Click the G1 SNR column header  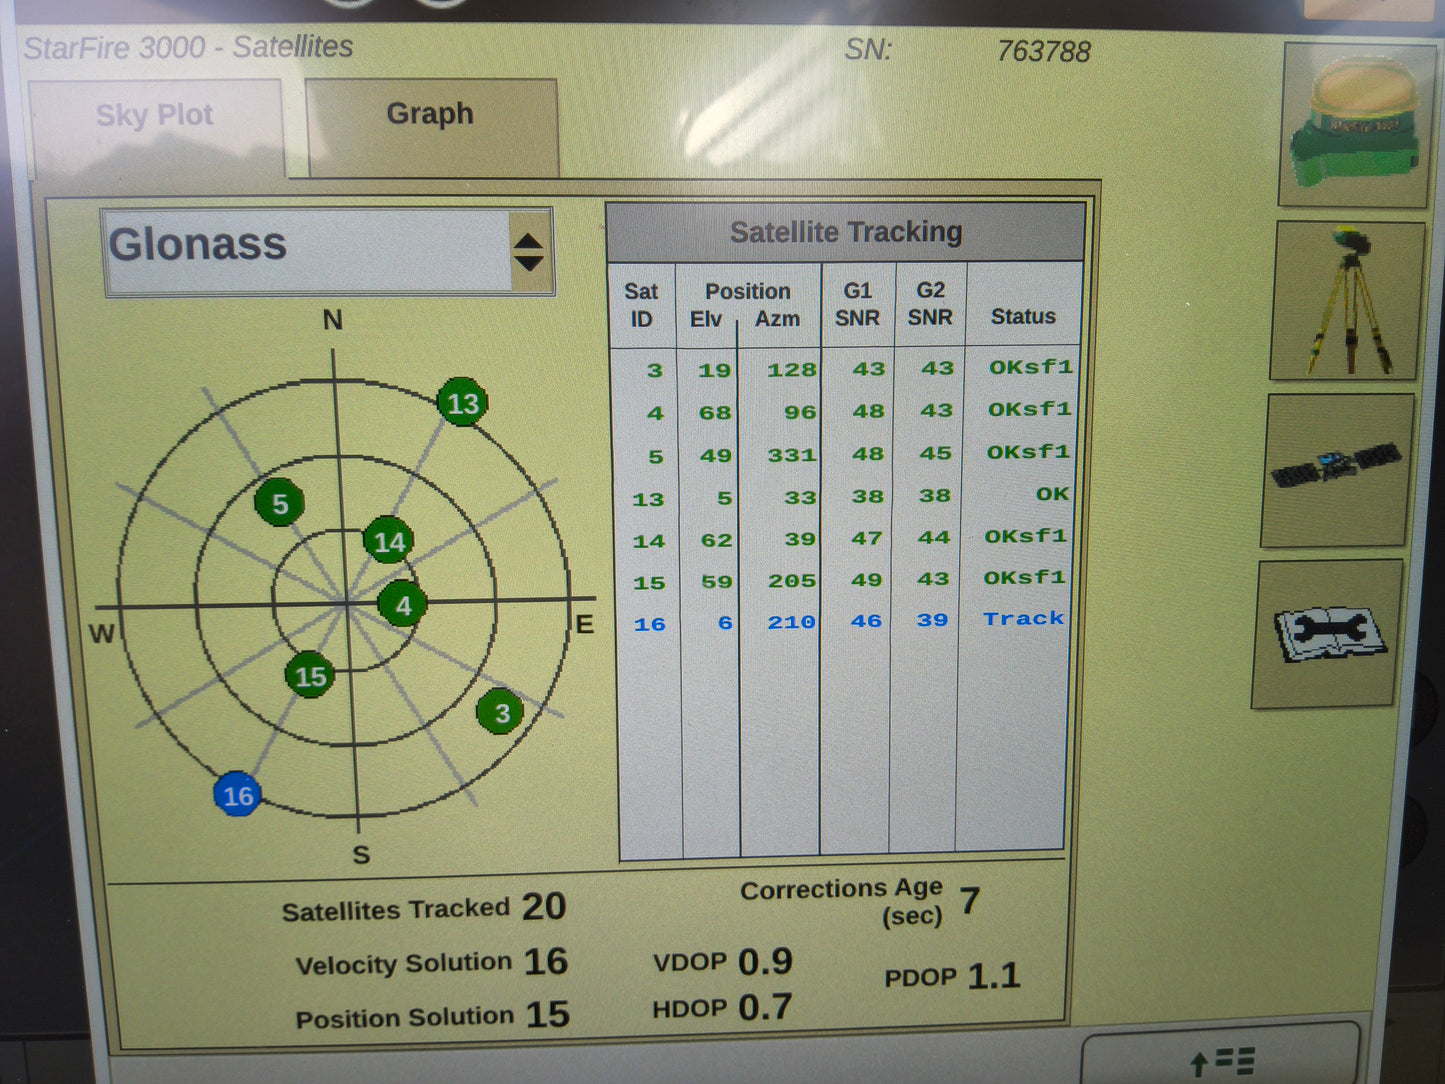(x=857, y=304)
